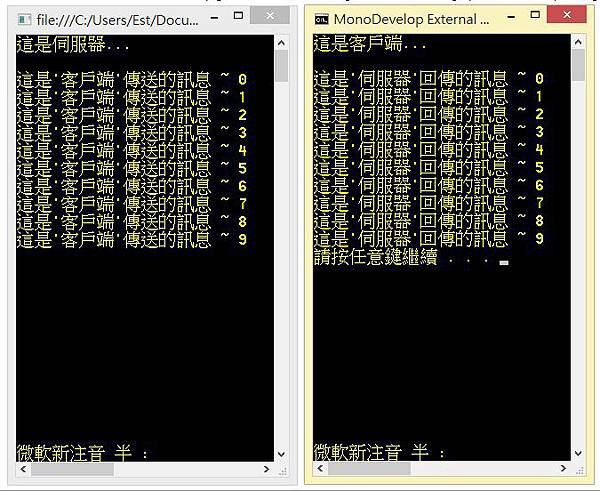Click the MonoDevelop External console title icon
The height and width of the screenshot is (491, 600).
321,19
